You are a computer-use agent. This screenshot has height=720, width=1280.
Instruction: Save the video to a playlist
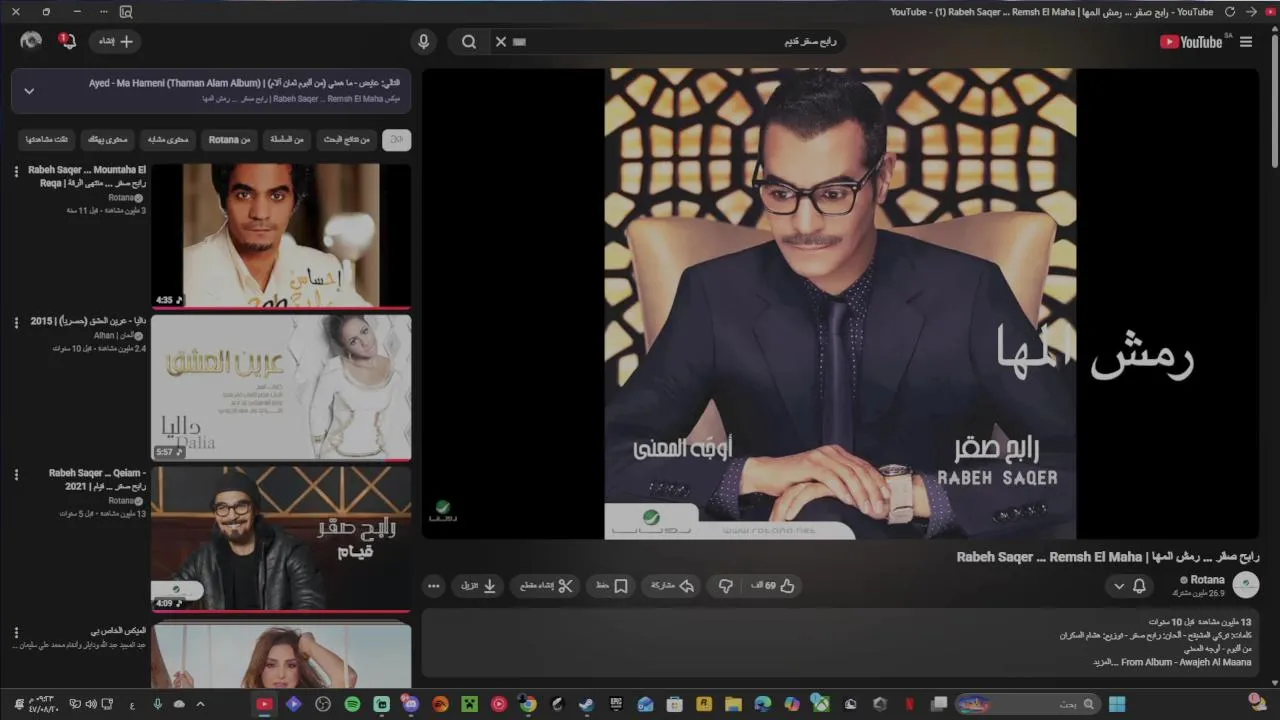611,586
